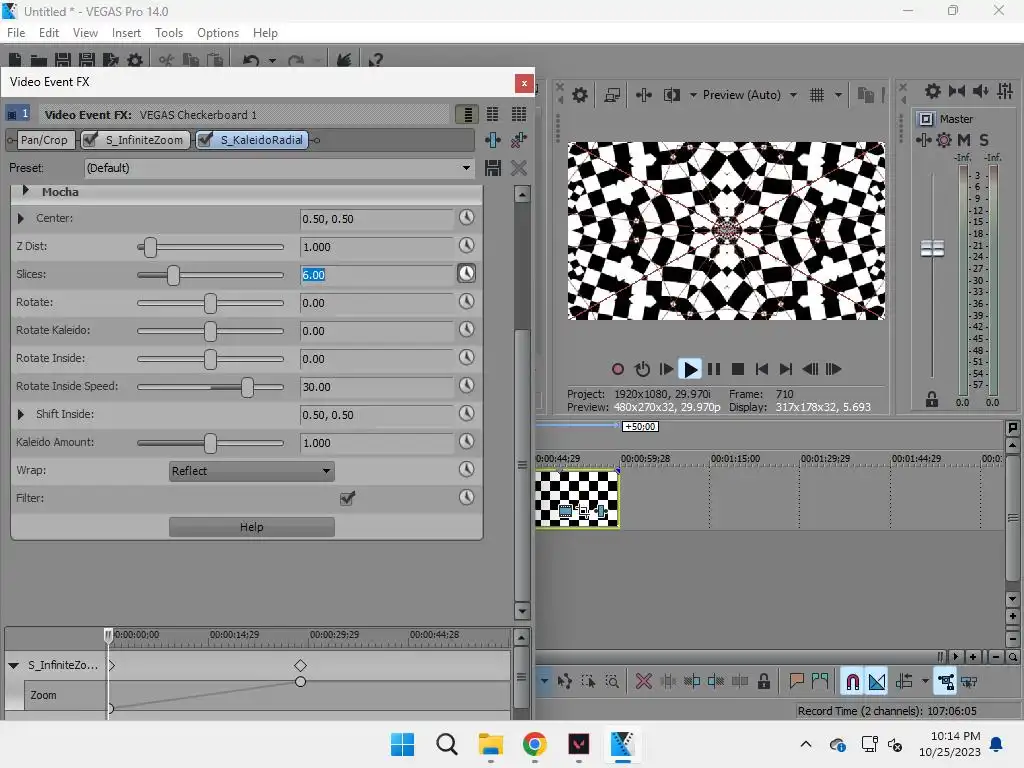Toggle the preview overlays grid icon
1024x768 pixels.
tap(816, 95)
